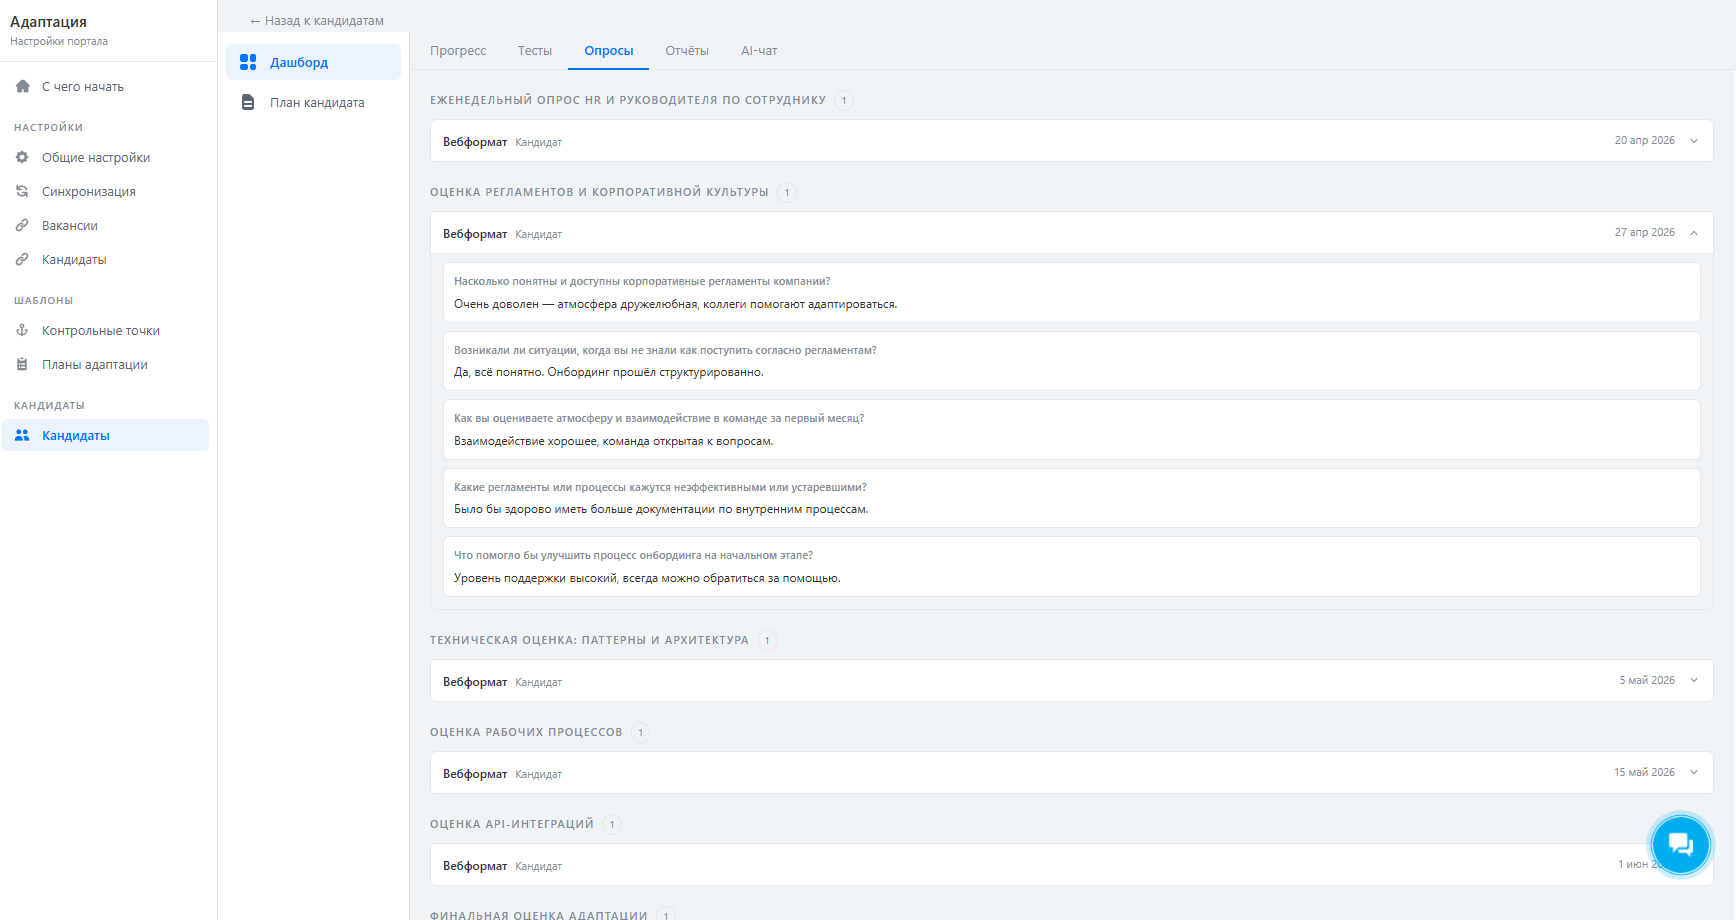
Task: Open the 'Тесты' tab
Action: coord(535,51)
